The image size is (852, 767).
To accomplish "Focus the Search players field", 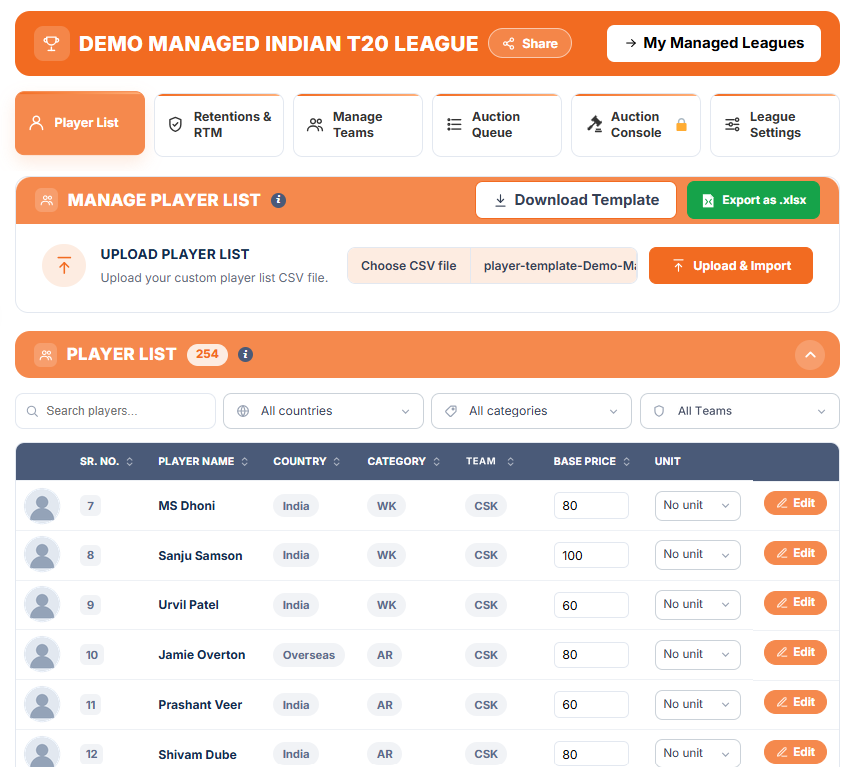I will tap(116, 411).
